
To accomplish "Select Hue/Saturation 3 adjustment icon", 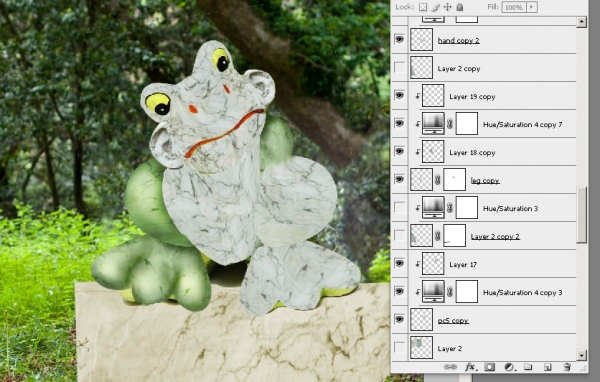I will coord(433,207).
